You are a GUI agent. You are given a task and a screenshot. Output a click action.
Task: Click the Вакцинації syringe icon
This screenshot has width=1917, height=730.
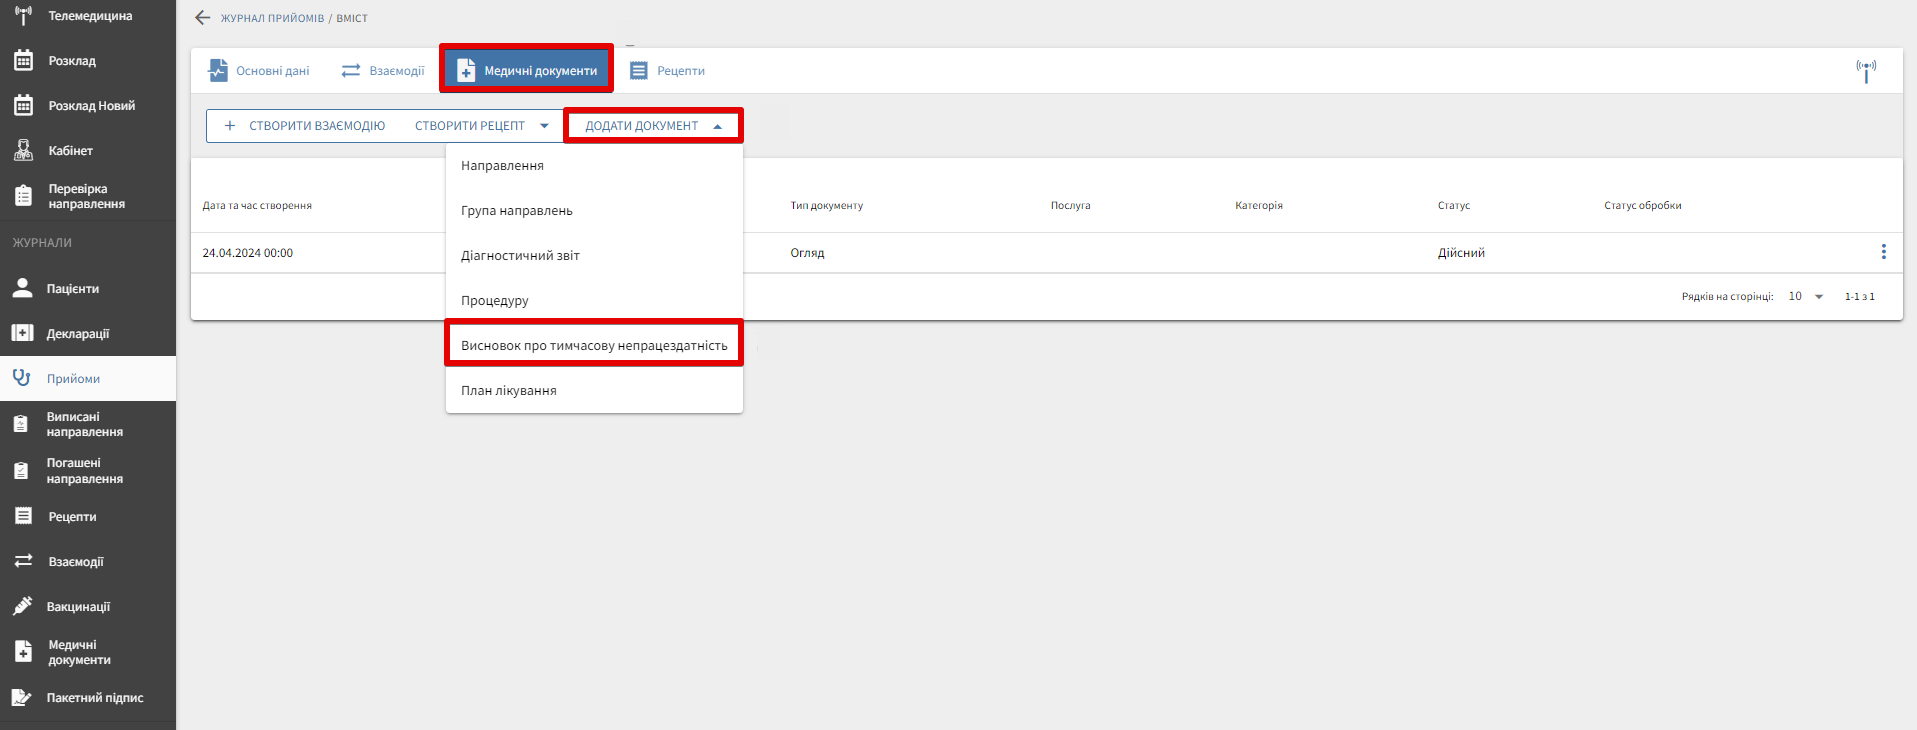pyautogui.click(x=22, y=607)
